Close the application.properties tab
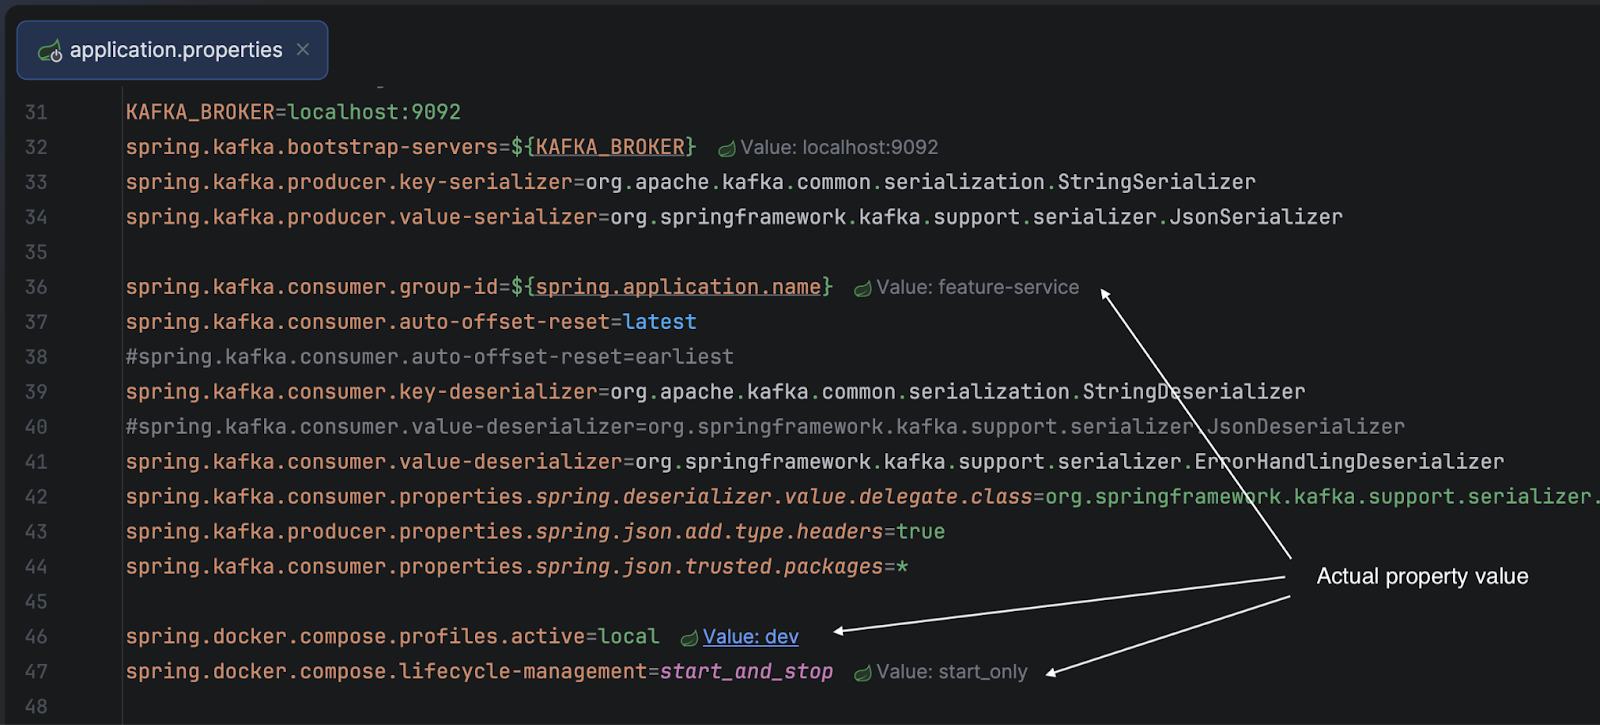Viewport: 1600px width, 725px height. [x=303, y=49]
